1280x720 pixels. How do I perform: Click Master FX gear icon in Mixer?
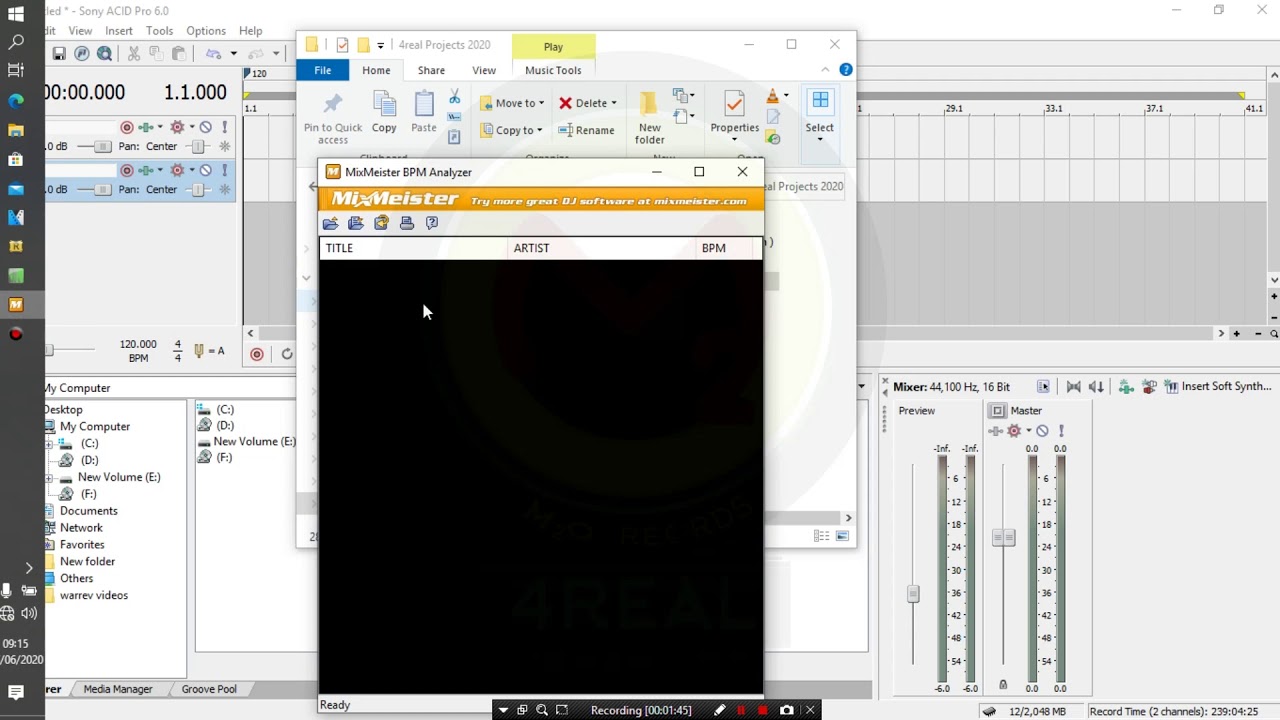(1014, 431)
